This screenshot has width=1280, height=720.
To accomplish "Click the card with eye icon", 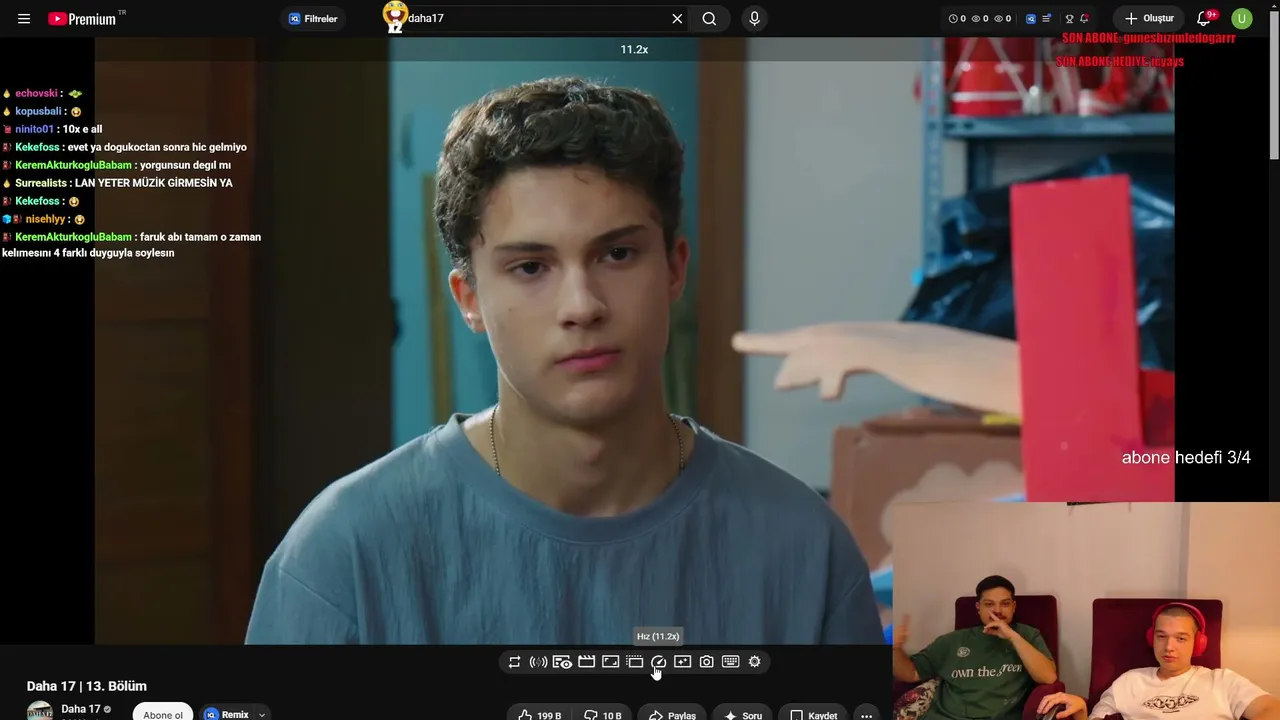I will (x=562, y=662).
